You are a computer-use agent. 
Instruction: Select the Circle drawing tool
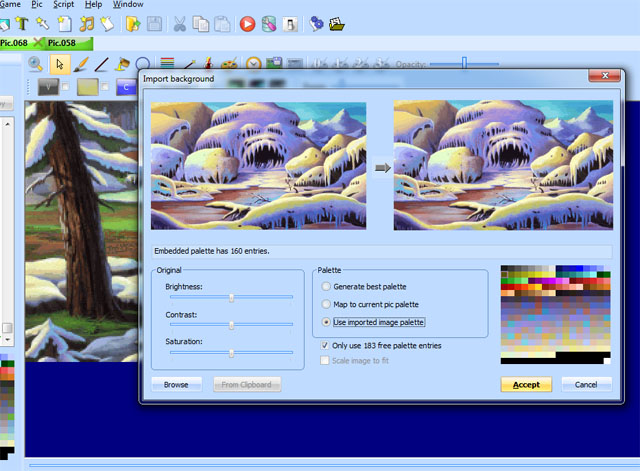pos(143,63)
